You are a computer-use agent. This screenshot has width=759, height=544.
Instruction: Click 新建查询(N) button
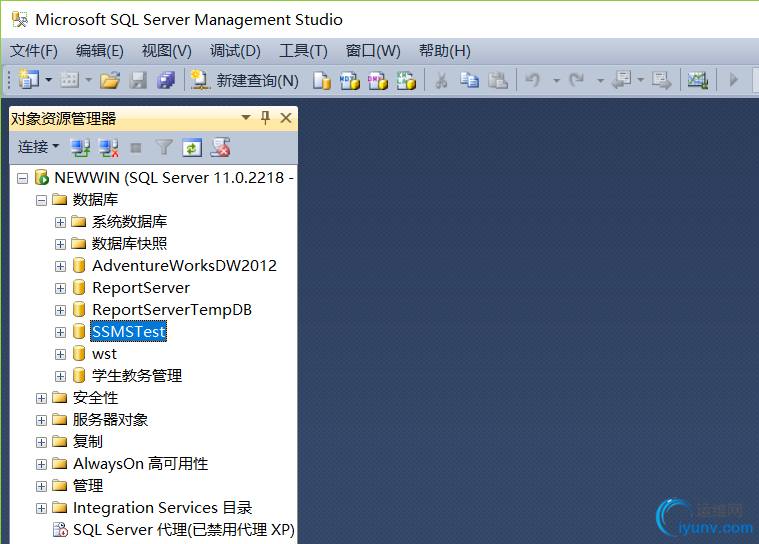tap(245, 80)
